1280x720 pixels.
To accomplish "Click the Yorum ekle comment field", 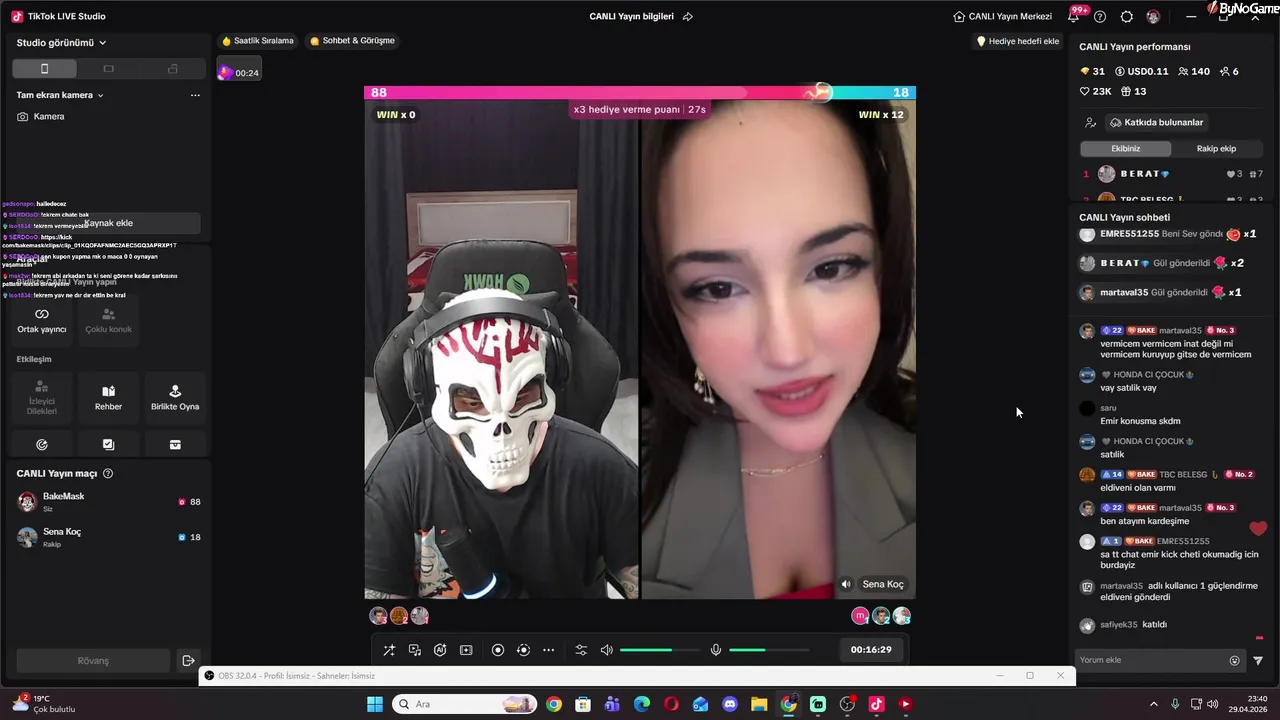I will click(1150, 660).
